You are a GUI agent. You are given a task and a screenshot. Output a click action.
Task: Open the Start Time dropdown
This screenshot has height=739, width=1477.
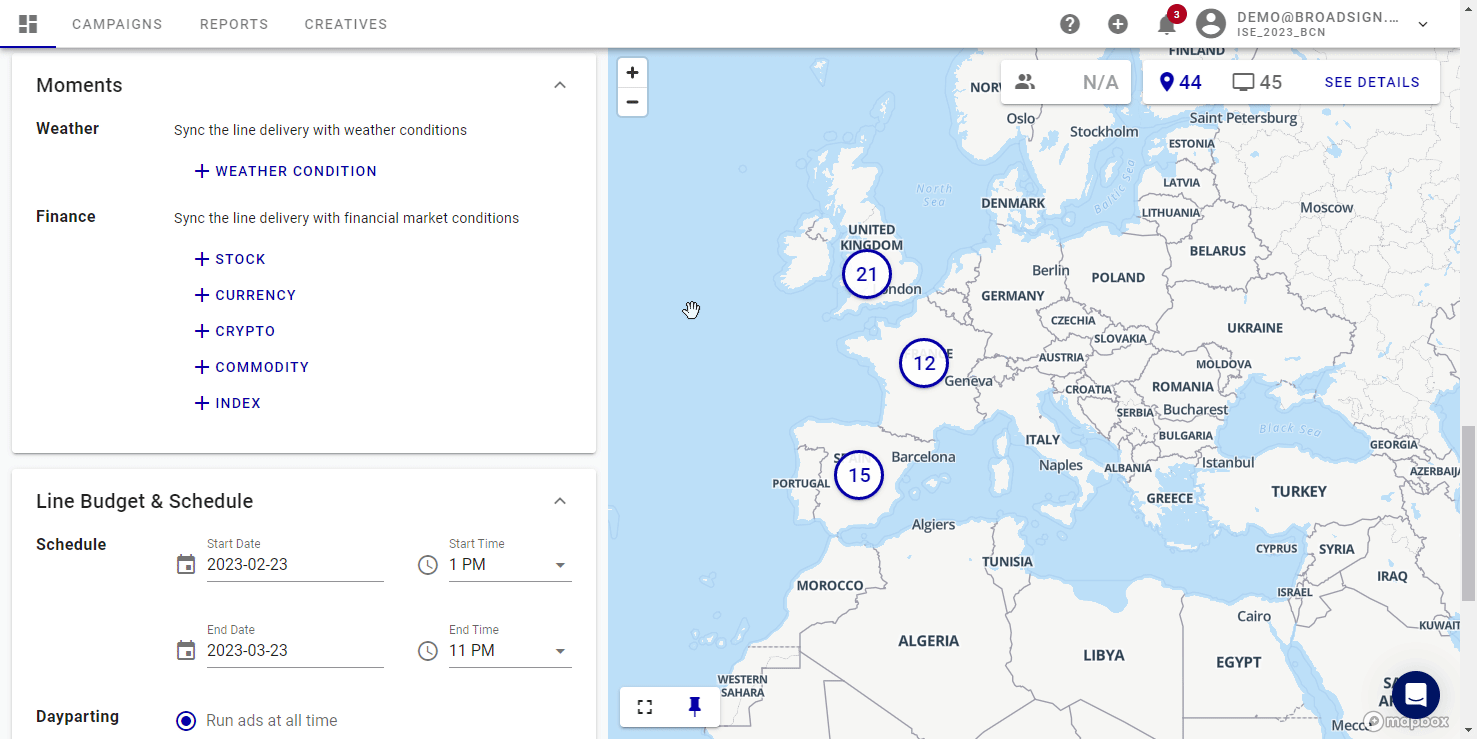[510, 565]
